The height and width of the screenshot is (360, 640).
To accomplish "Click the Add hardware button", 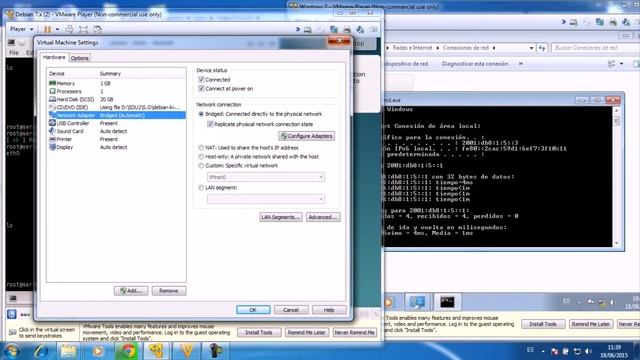I will coord(131,291).
